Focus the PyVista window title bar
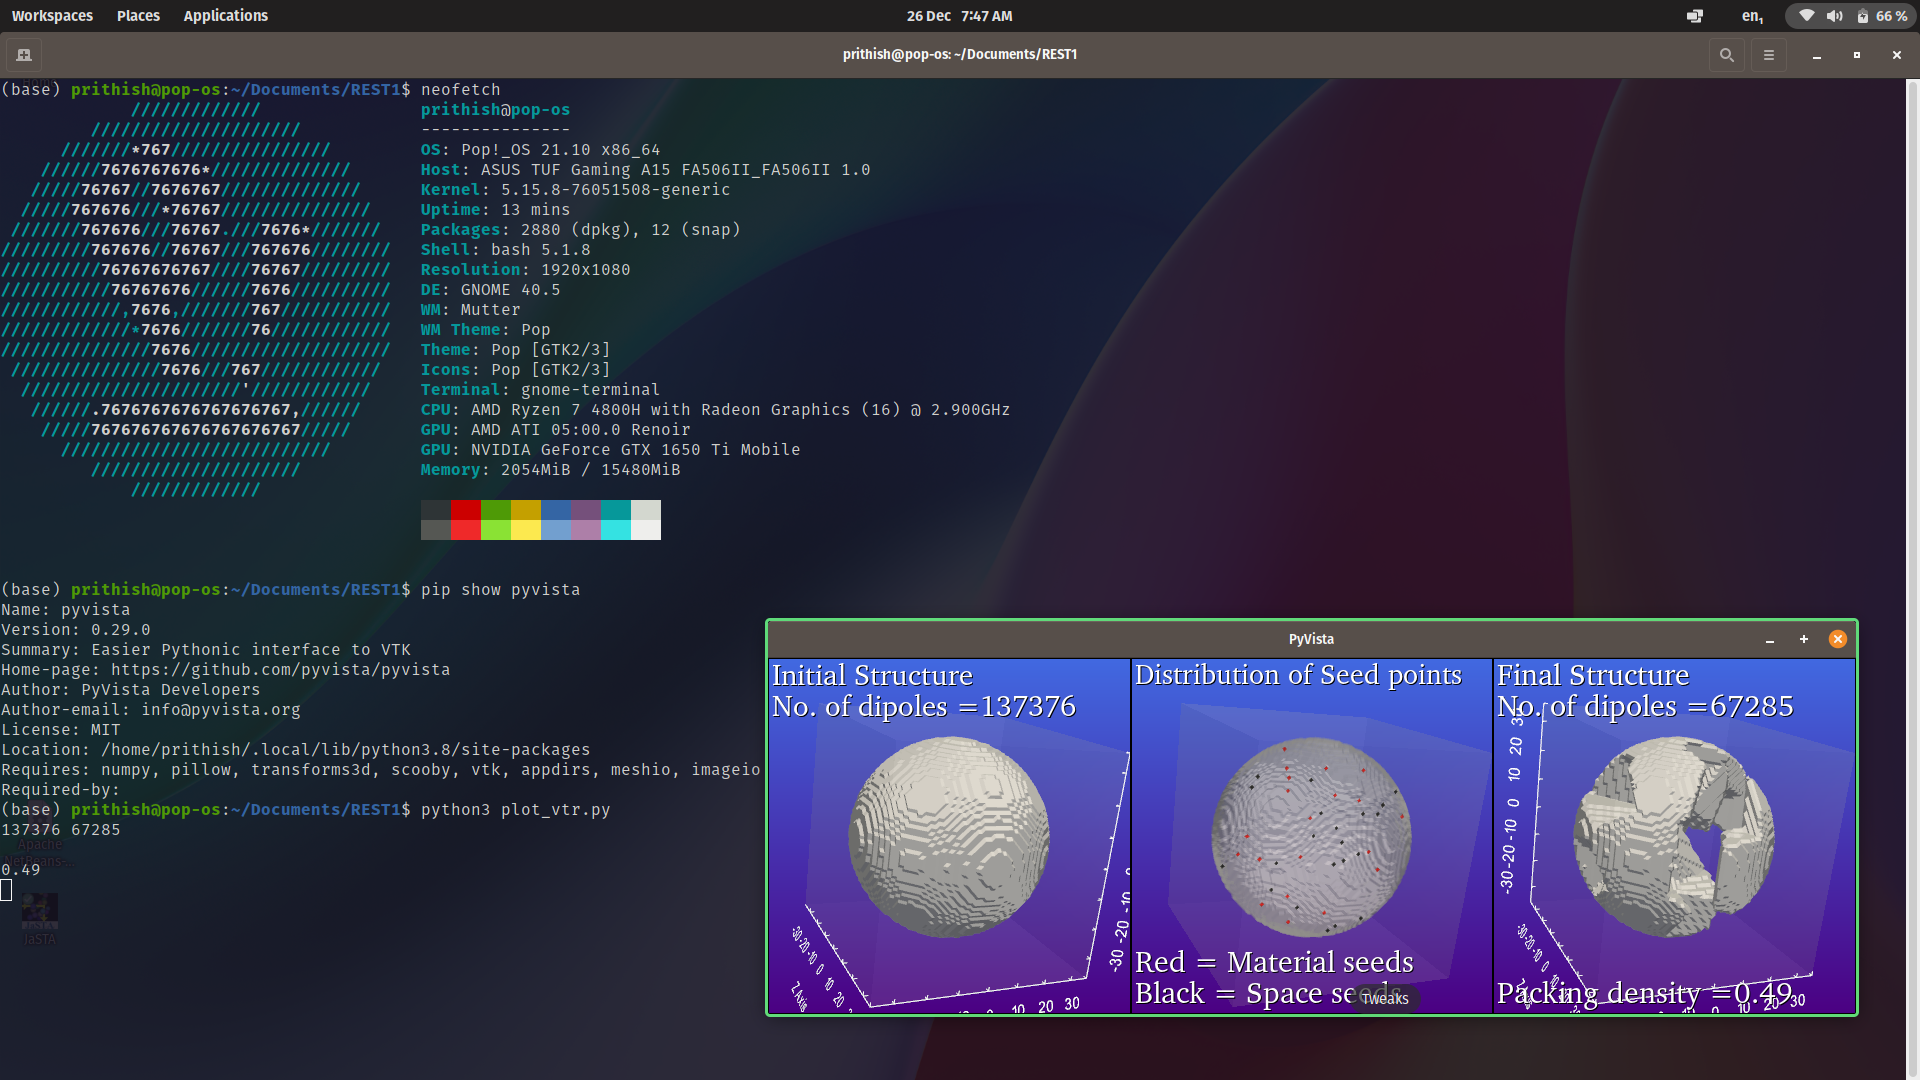The height and width of the screenshot is (1080, 1920). [1310, 639]
